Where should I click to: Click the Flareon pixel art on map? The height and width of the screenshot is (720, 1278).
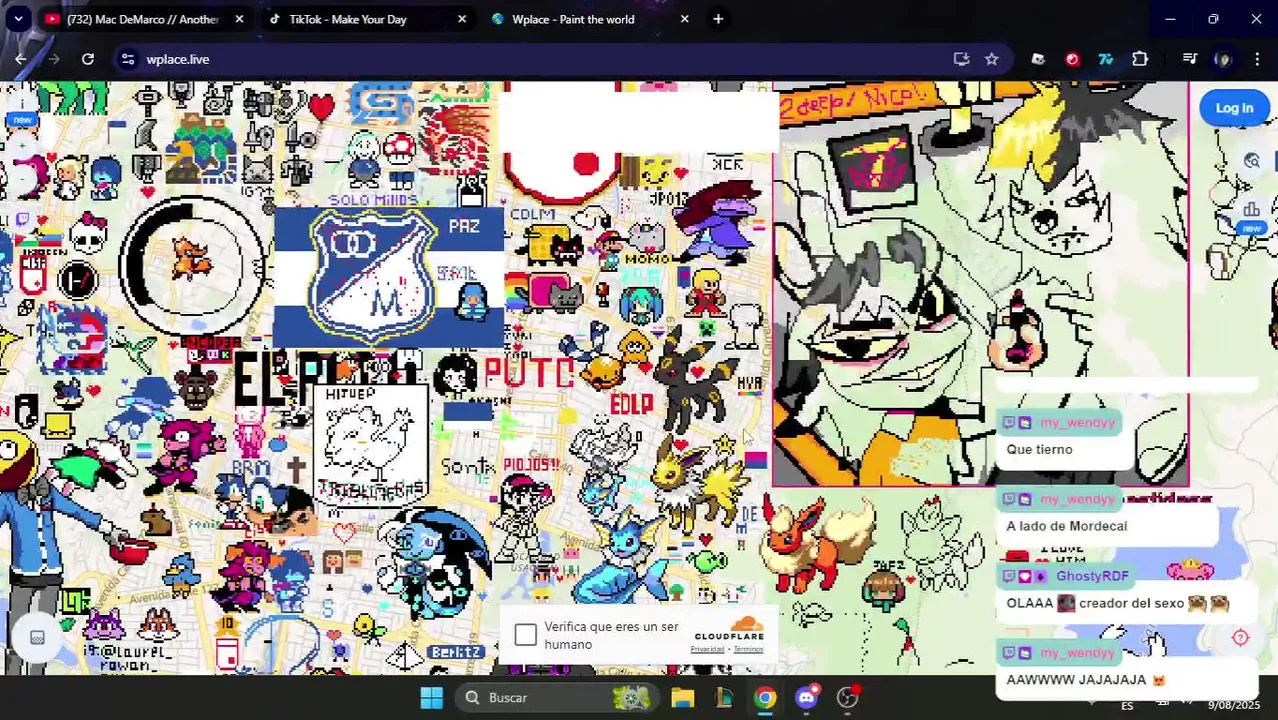[x=818, y=543]
